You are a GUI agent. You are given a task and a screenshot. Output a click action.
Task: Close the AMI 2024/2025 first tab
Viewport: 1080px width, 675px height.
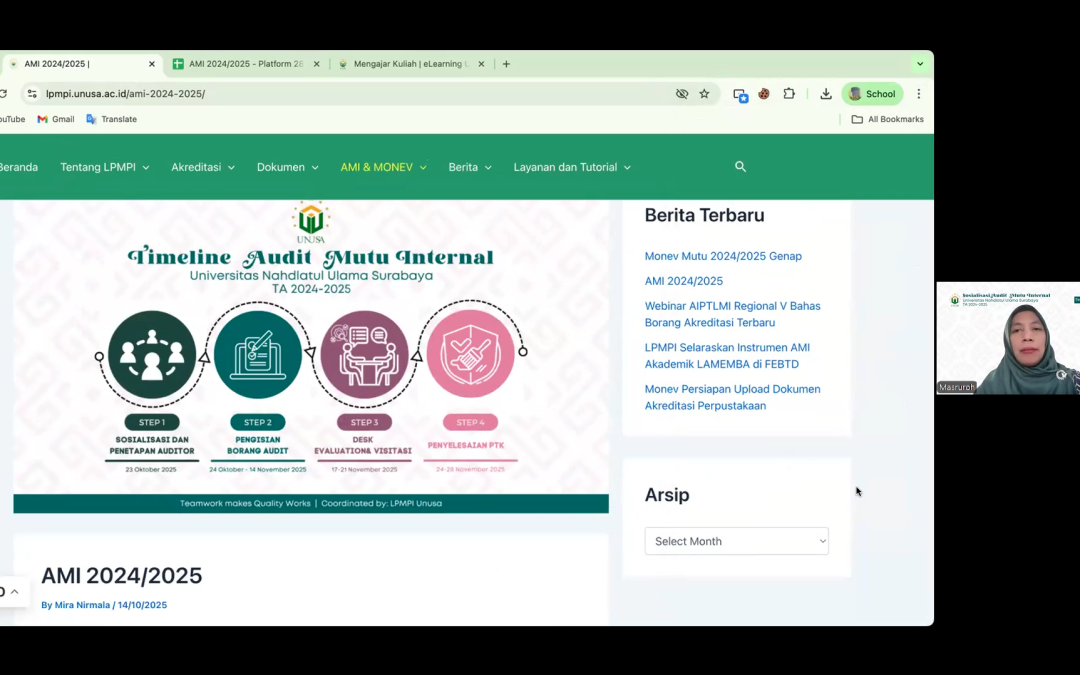tap(152, 64)
